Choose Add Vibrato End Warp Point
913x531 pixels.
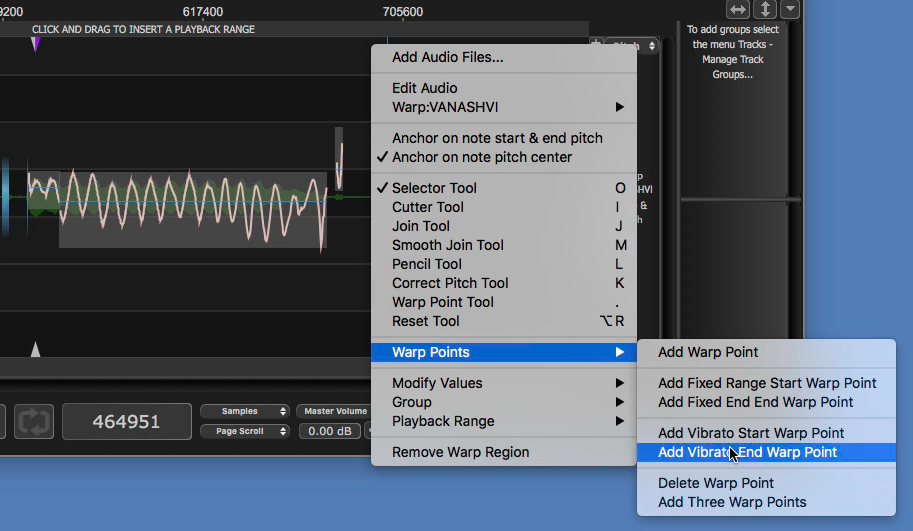click(747, 452)
